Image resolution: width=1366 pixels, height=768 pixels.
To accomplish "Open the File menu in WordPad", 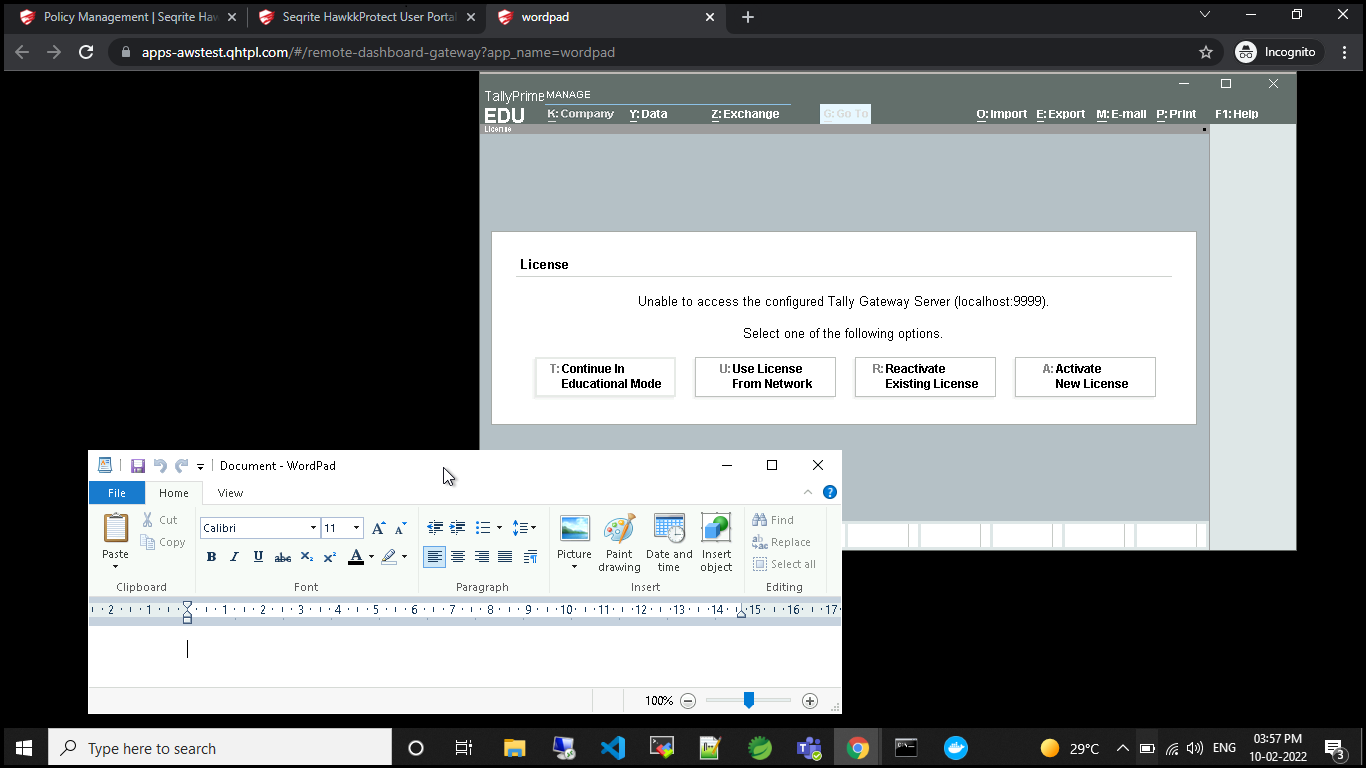I will pos(117,493).
